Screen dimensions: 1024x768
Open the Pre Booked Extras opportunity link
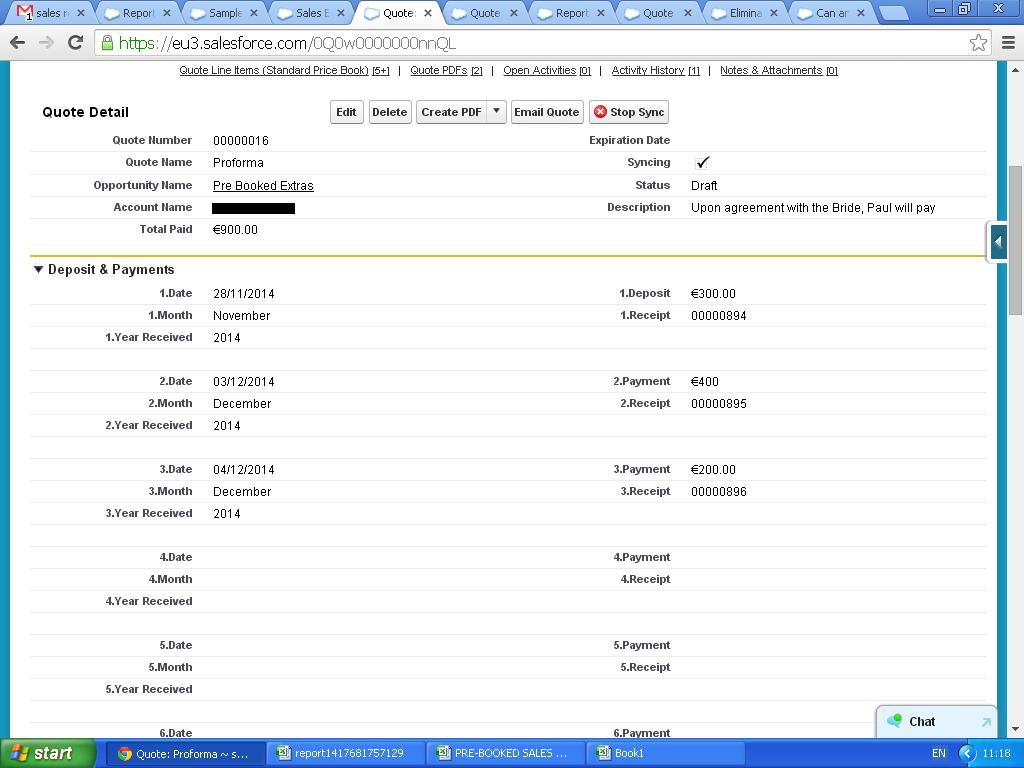(263, 186)
